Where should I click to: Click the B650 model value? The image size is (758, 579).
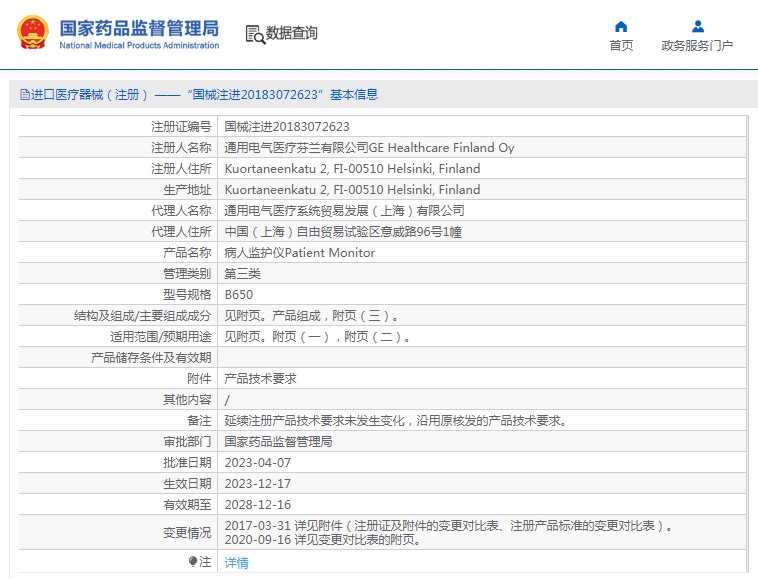[239, 295]
